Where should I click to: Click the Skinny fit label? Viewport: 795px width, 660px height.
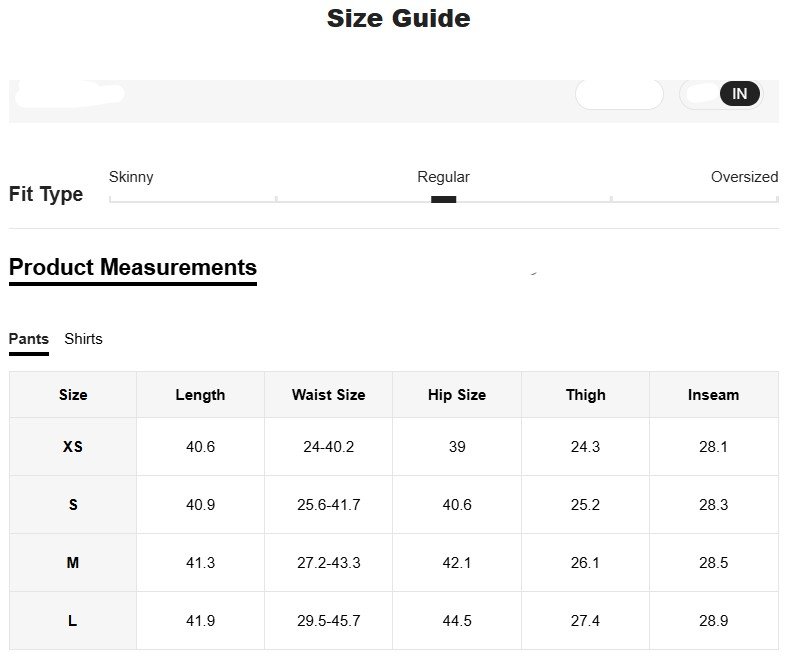[x=131, y=177]
